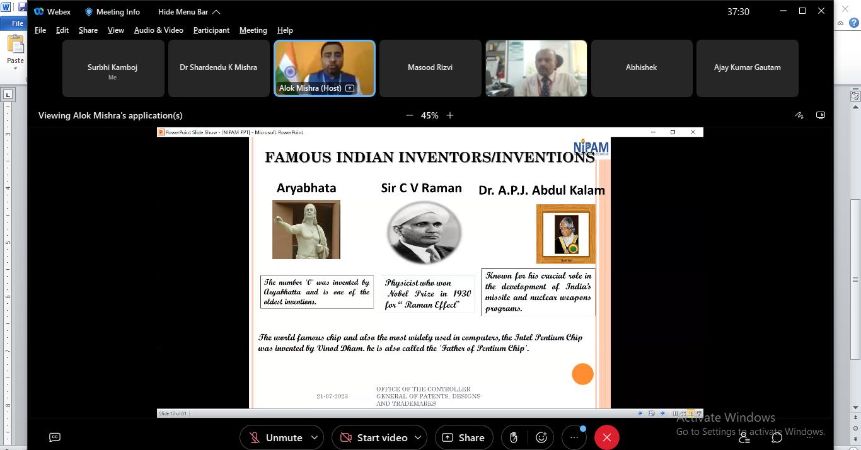Viewport: 861px width, 450px height.
Task: Open the more options ellipsis button
Action: click(x=574, y=437)
